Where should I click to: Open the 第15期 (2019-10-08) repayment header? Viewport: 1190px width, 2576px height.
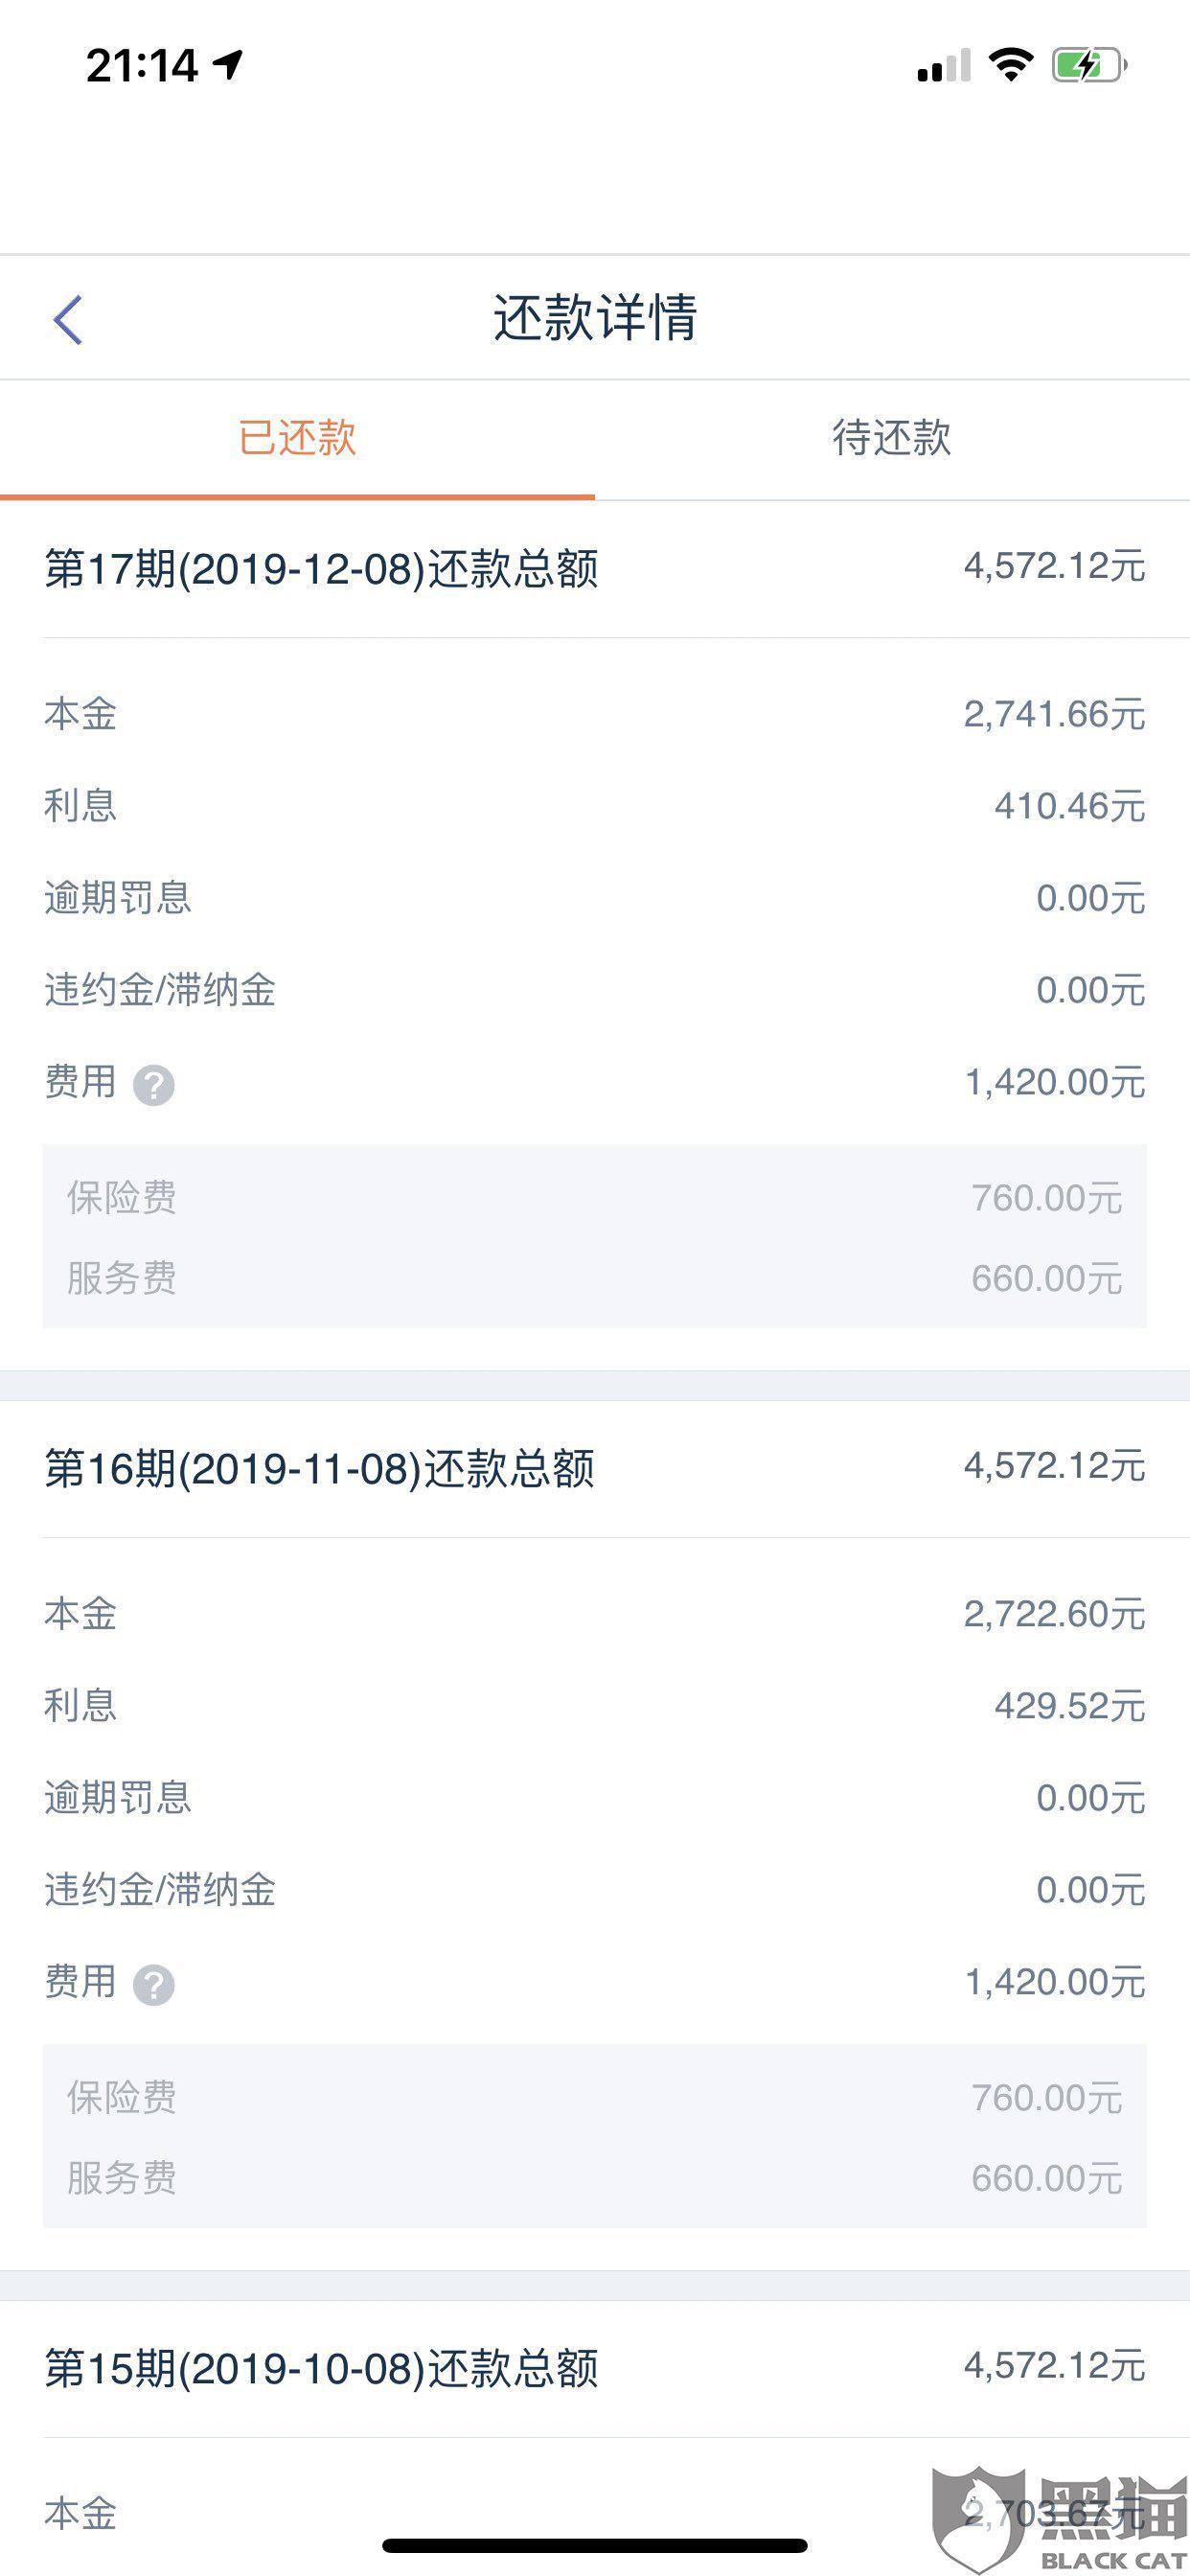[x=594, y=2369]
